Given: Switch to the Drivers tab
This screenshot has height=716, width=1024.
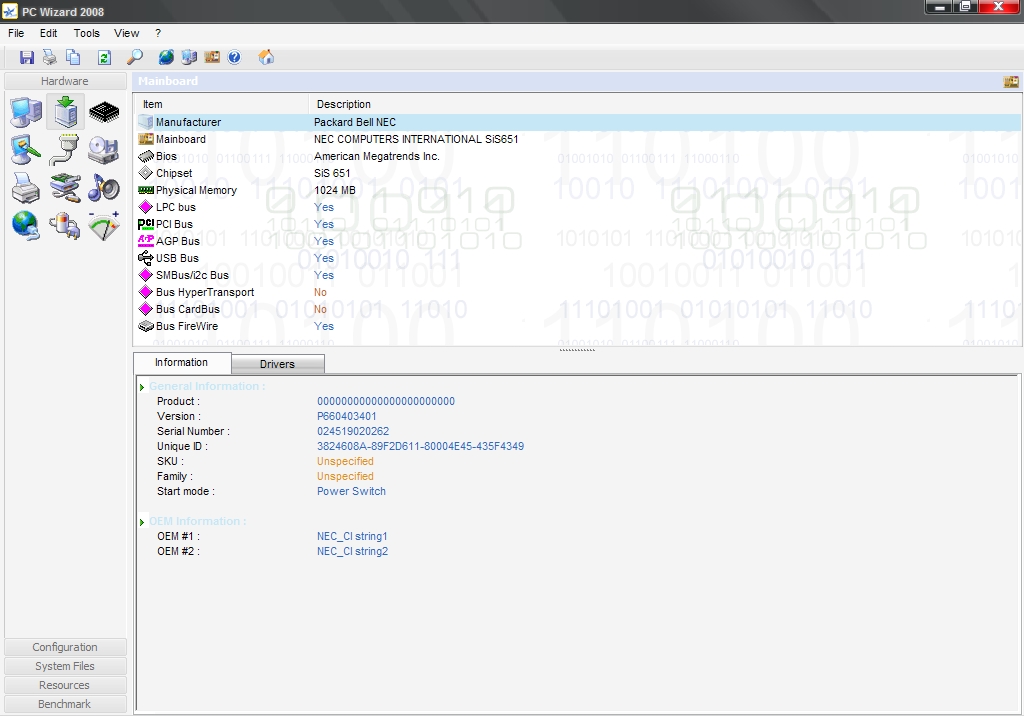Looking at the screenshot, I should pos(278,364).
